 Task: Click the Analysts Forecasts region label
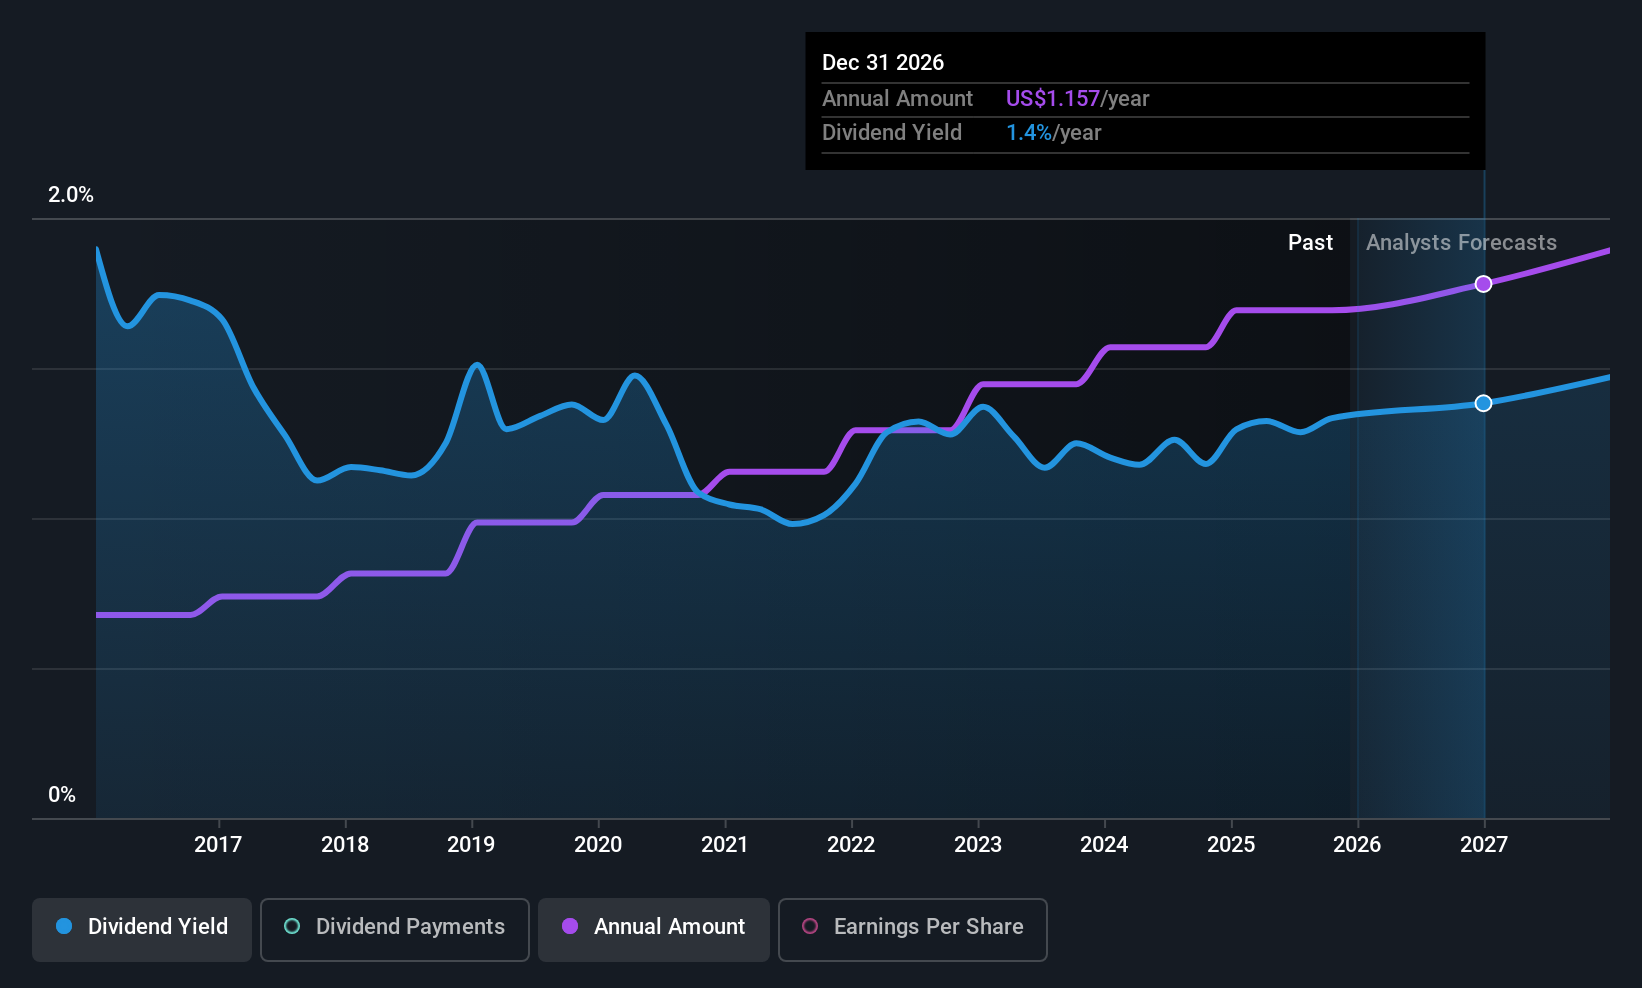[1461, 243]
